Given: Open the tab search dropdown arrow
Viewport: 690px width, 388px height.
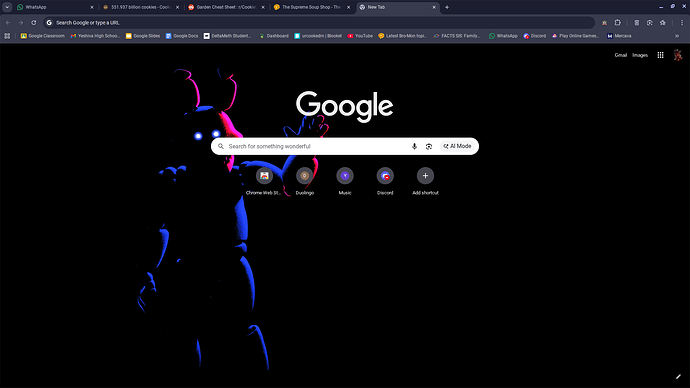Looking at the screenshot, I should pos(7,7).
